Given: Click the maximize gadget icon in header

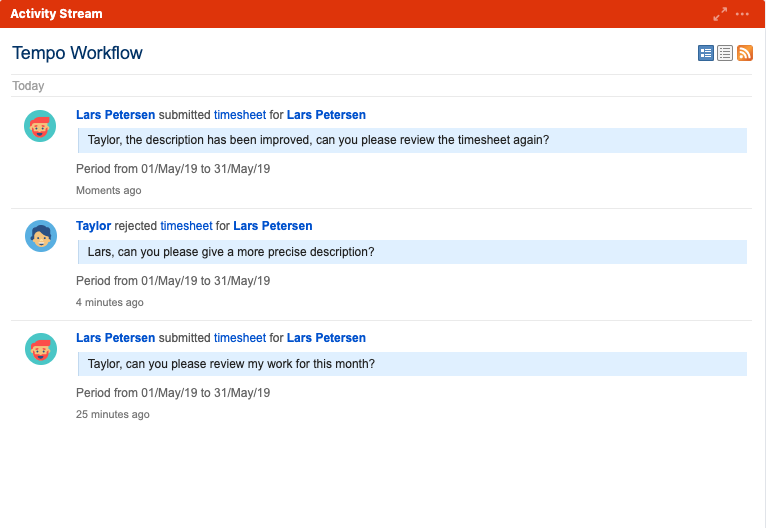Looking at the screenshot, I should click(720, 14).
